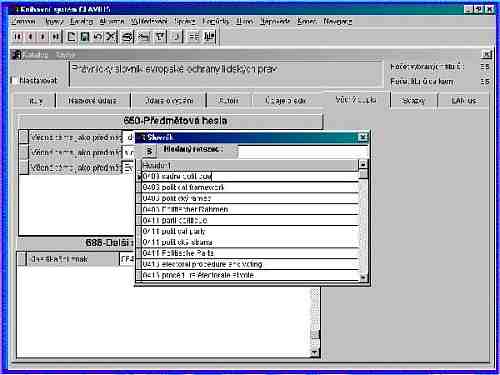Open the Katalog menu
Viewport: 500px width, 375px height.
point(81,21)
